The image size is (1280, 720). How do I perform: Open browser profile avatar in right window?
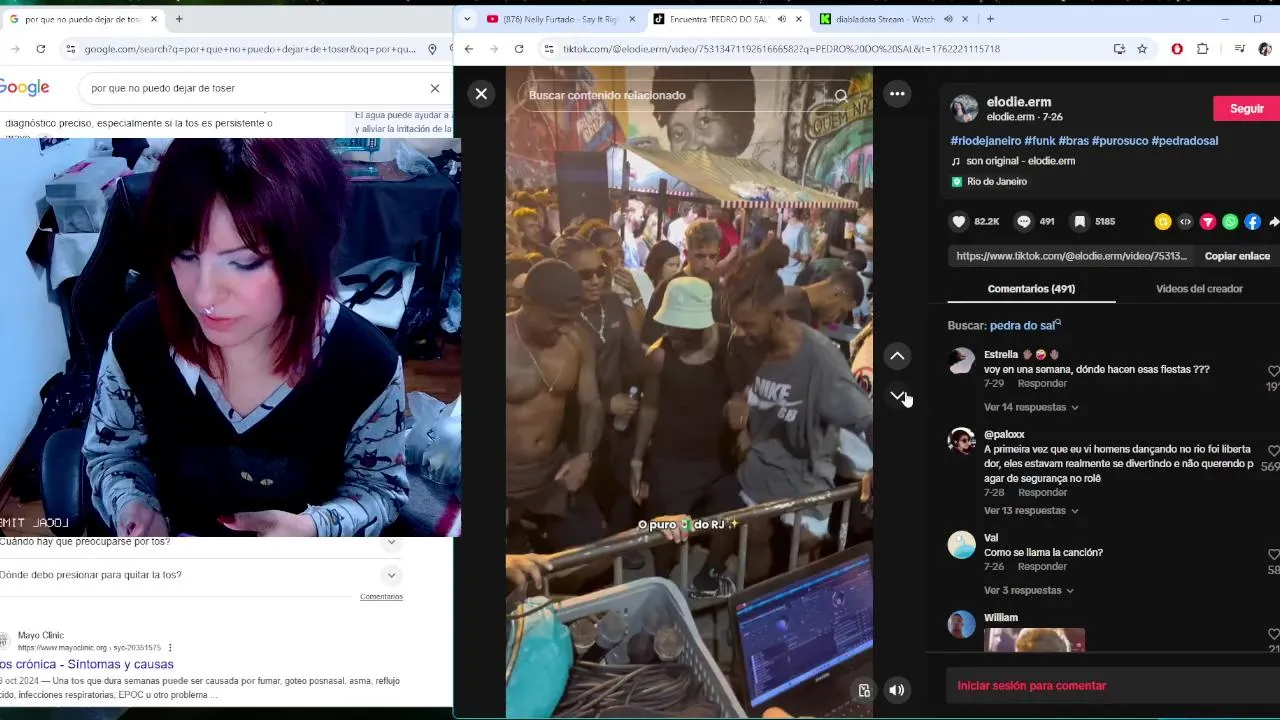1265,49
